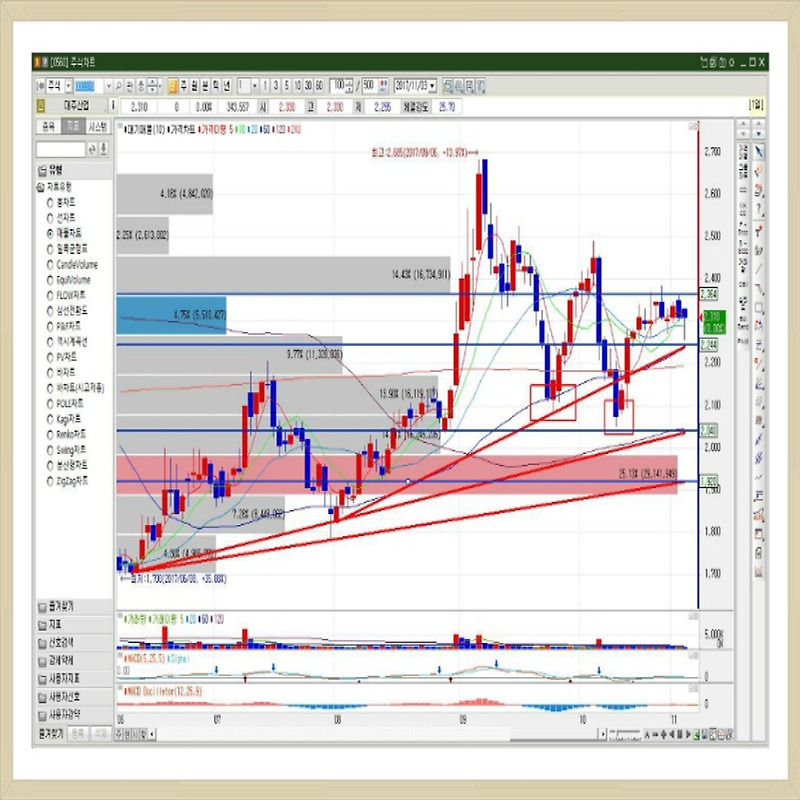
Task: Set interval with the 30 button
Action: pyautogui.click(x=308, y=86)
